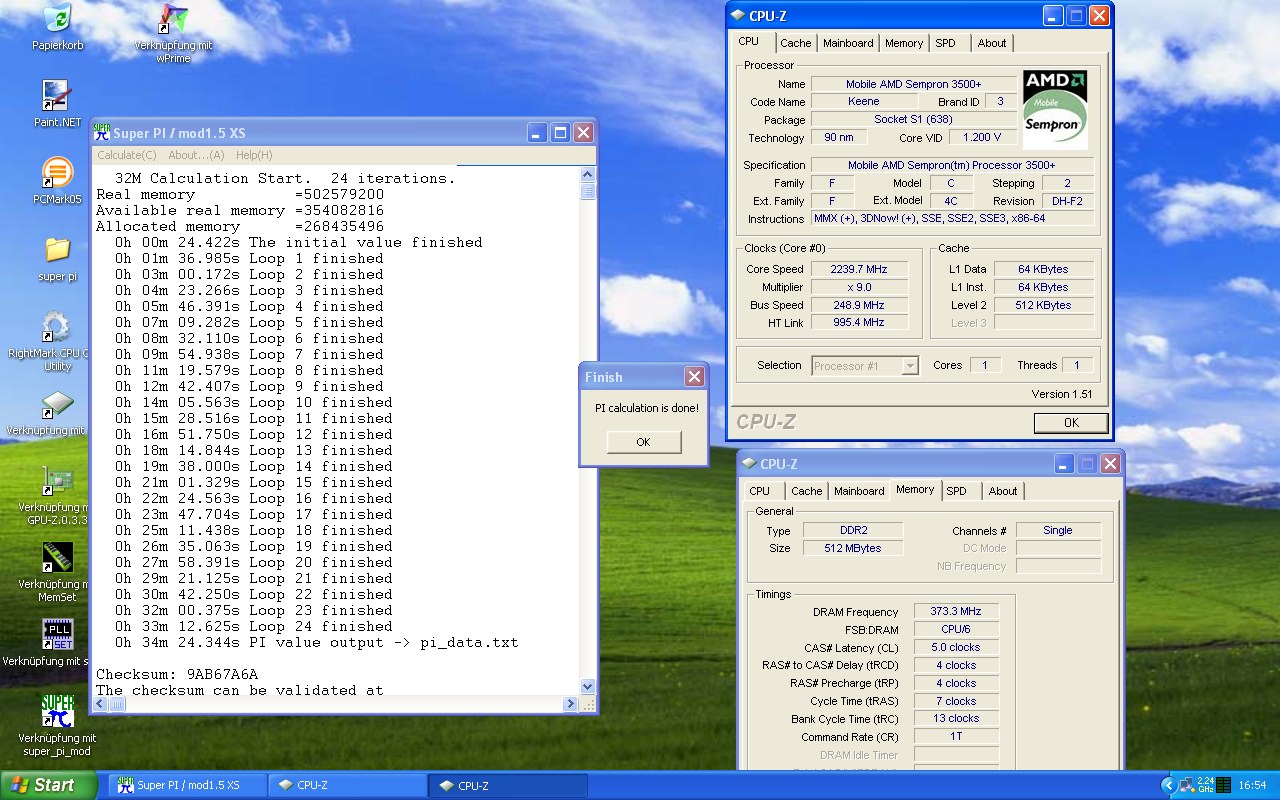The height and width of the screenshot is (800, 1280).
Task: Click the memory Type DDR2 field
Action: [853, 531]
